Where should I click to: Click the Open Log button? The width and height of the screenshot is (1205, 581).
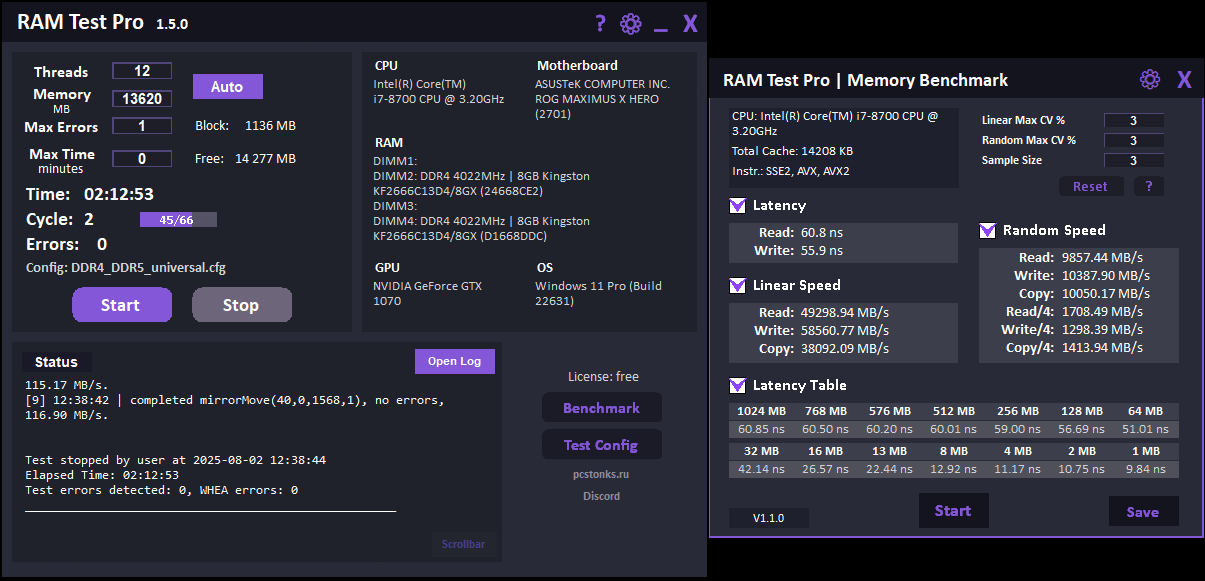coord(454,361)
